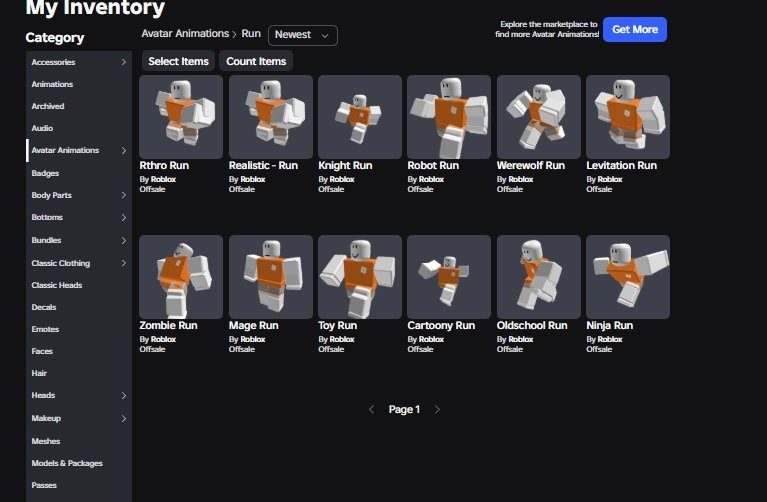Image resolution: width=767 pixels, height=502 pixels.
Task: Expand the Body Parts category chevron
Action: tap(123, 195)
